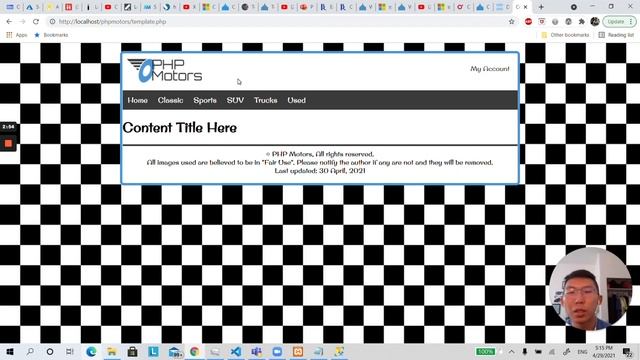Open Visual Studio Code from the taskbar
This screenshot has width=640, height=360.
click(x=236, y=351)
